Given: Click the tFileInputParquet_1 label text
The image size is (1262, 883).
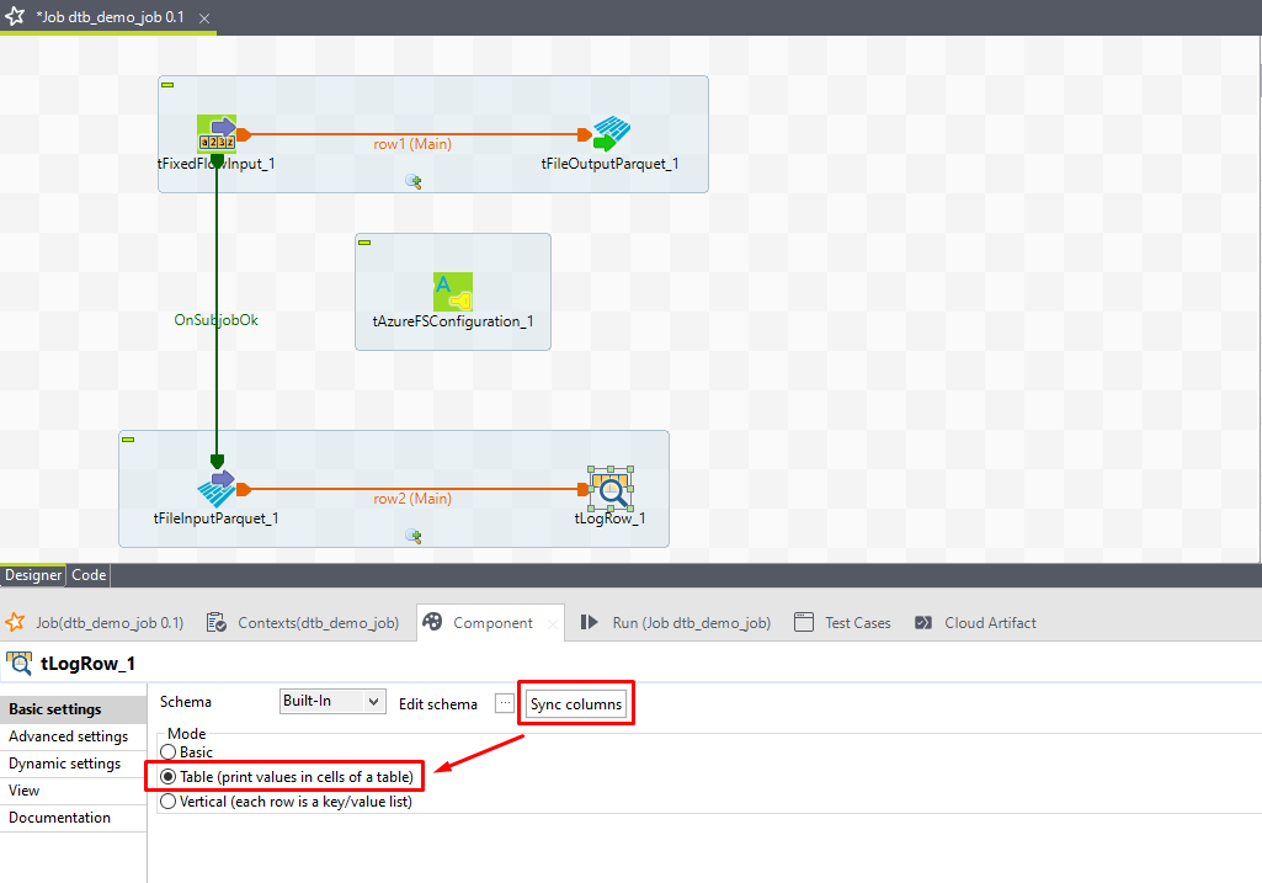Looking at the screenshot, I should point(216,517).
